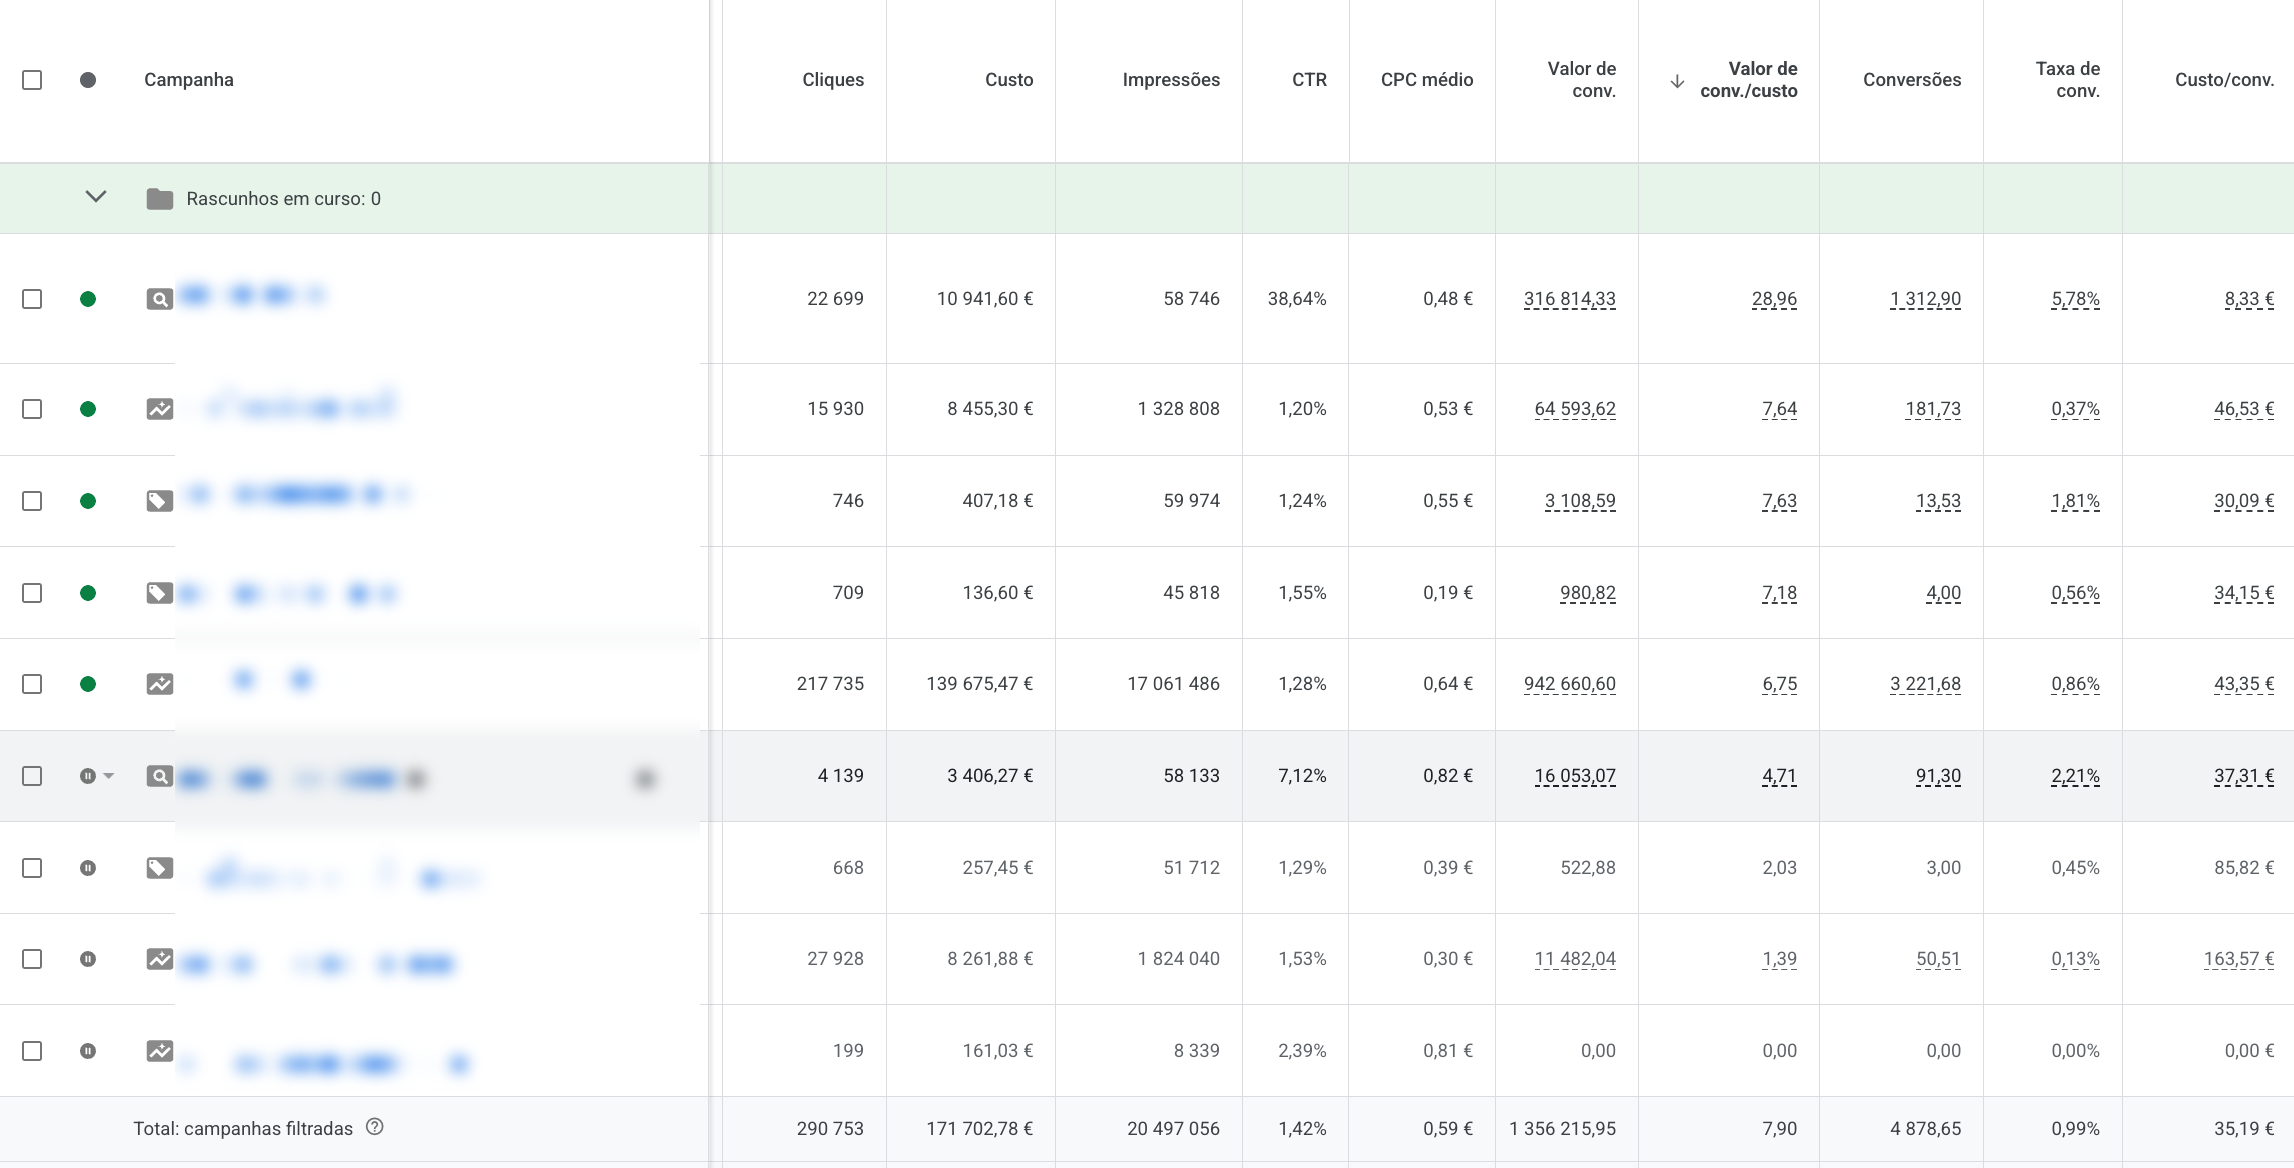Click the CTR cell 38,64%
Screen dimensions: 2294x1168
point(1297,299)
